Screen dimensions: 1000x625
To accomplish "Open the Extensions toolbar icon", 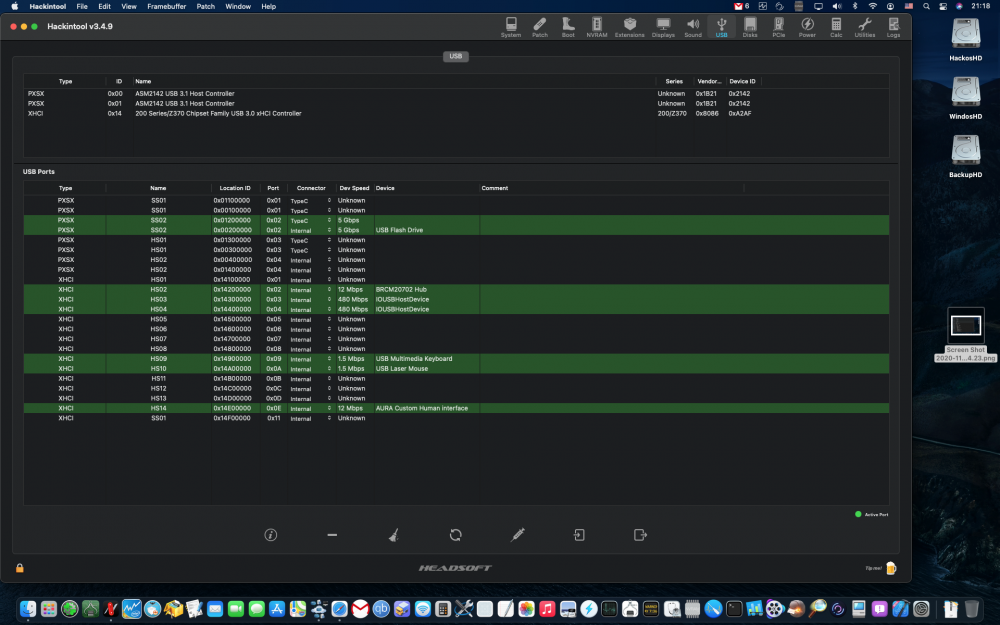I will [x=629, y=27].
